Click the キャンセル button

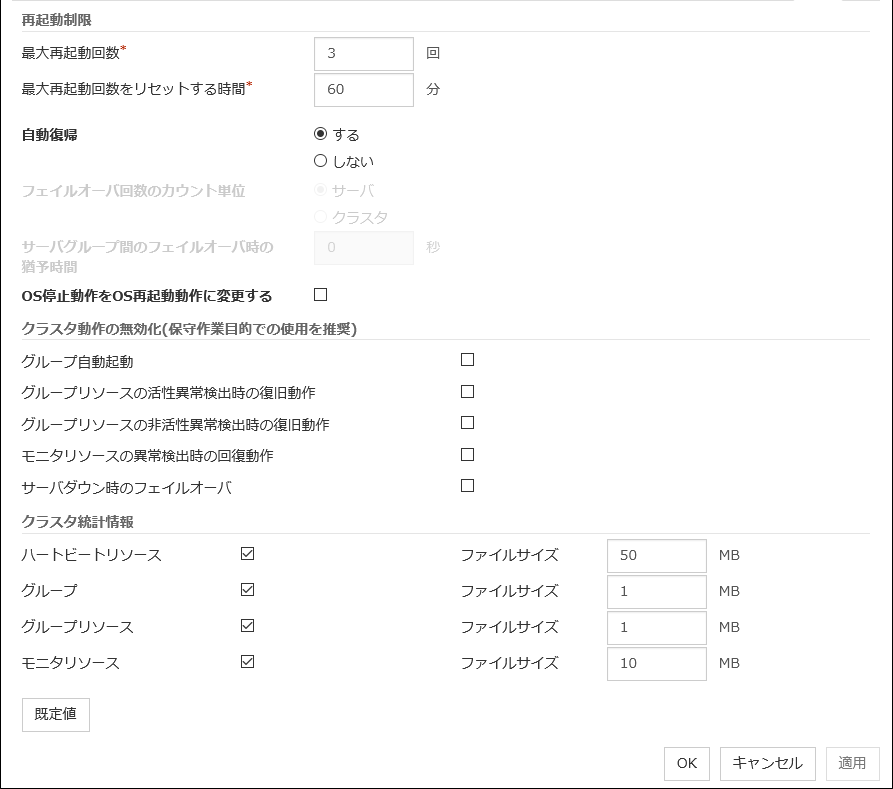coord(767,763)
